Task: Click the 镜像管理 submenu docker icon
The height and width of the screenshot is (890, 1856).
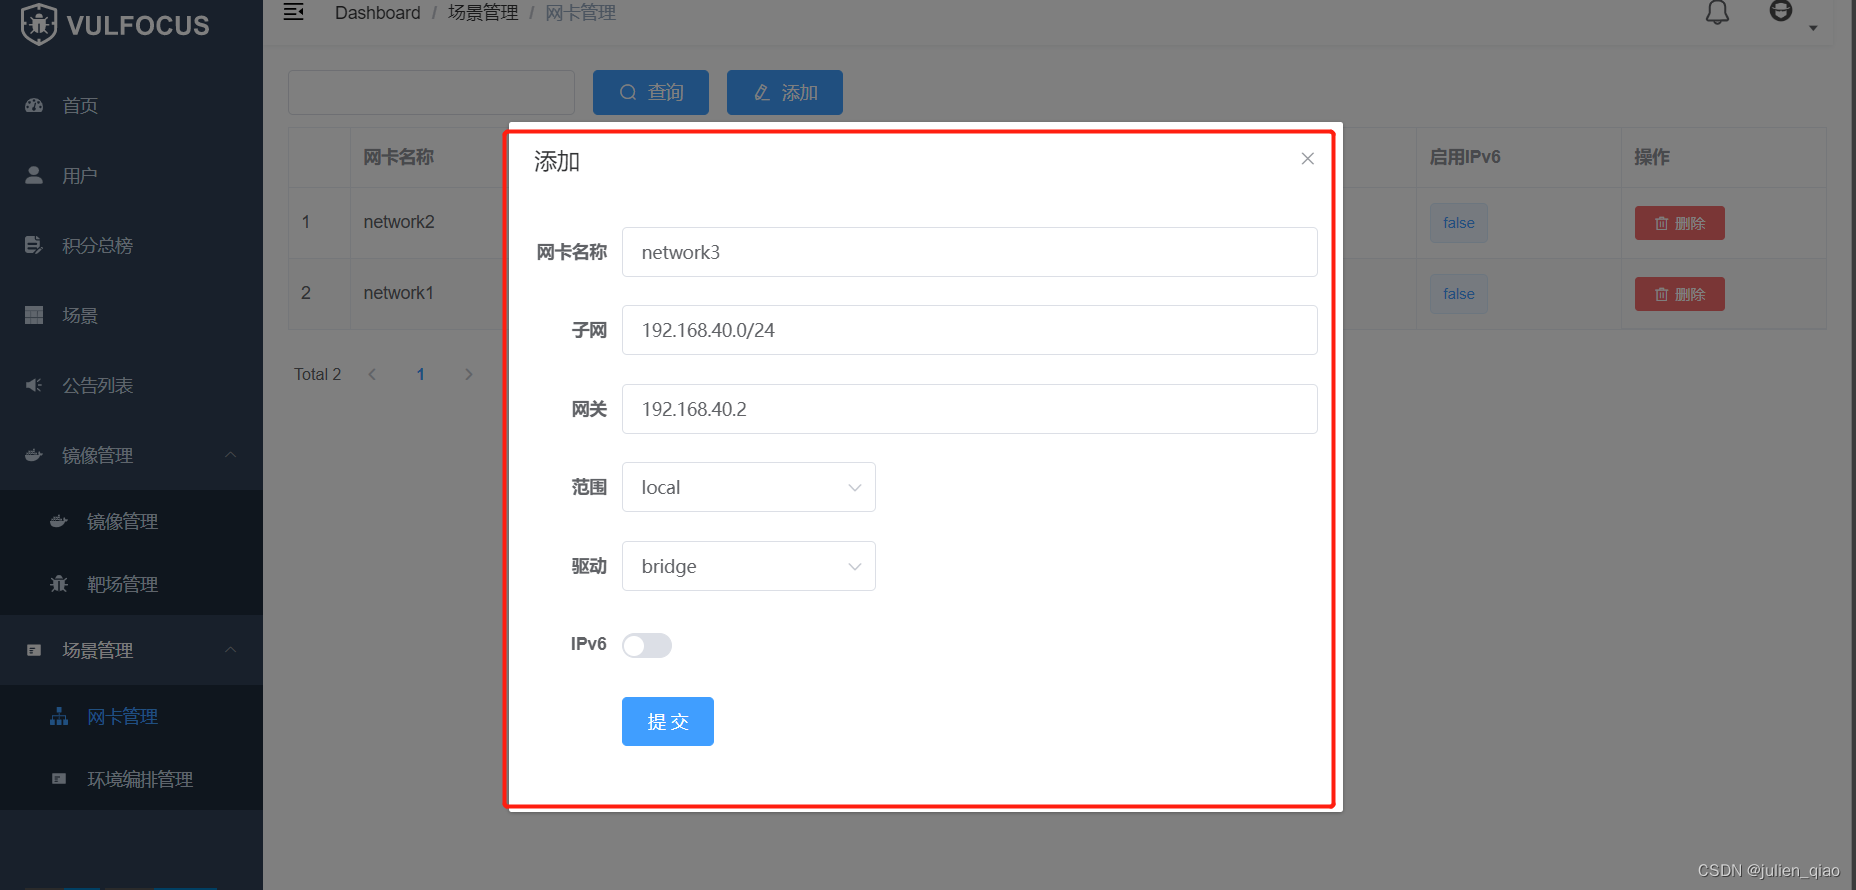Action: click(x=59, y=521)
